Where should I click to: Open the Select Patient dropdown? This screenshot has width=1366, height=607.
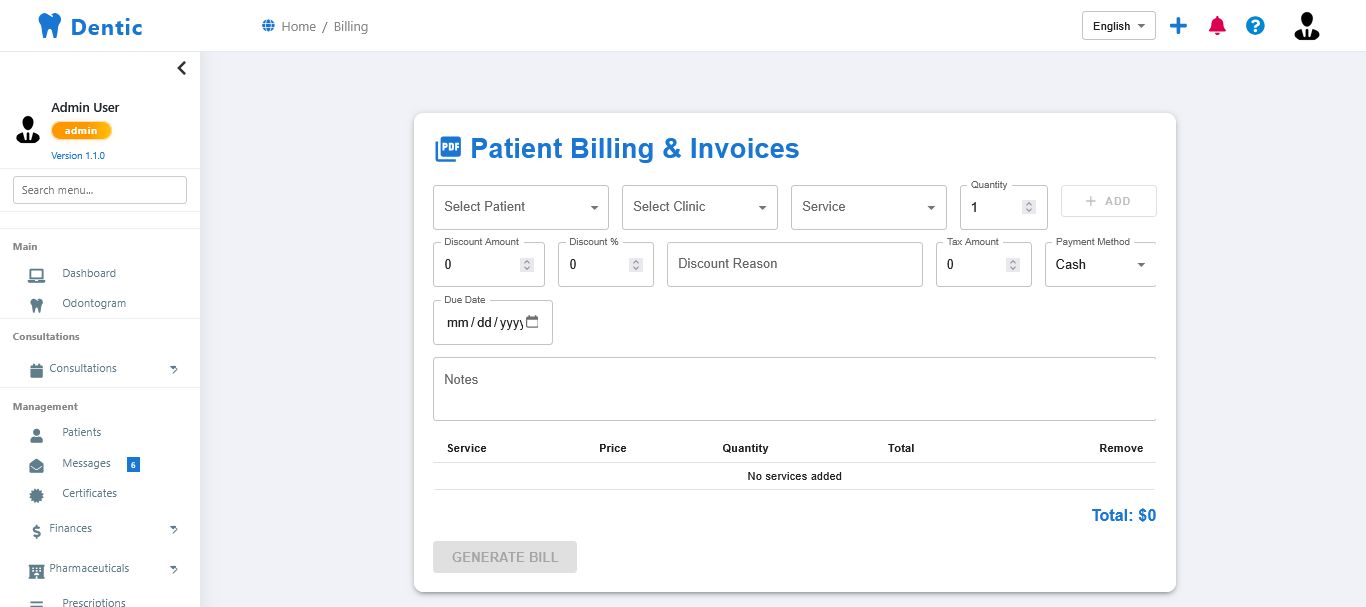point(520,207)
